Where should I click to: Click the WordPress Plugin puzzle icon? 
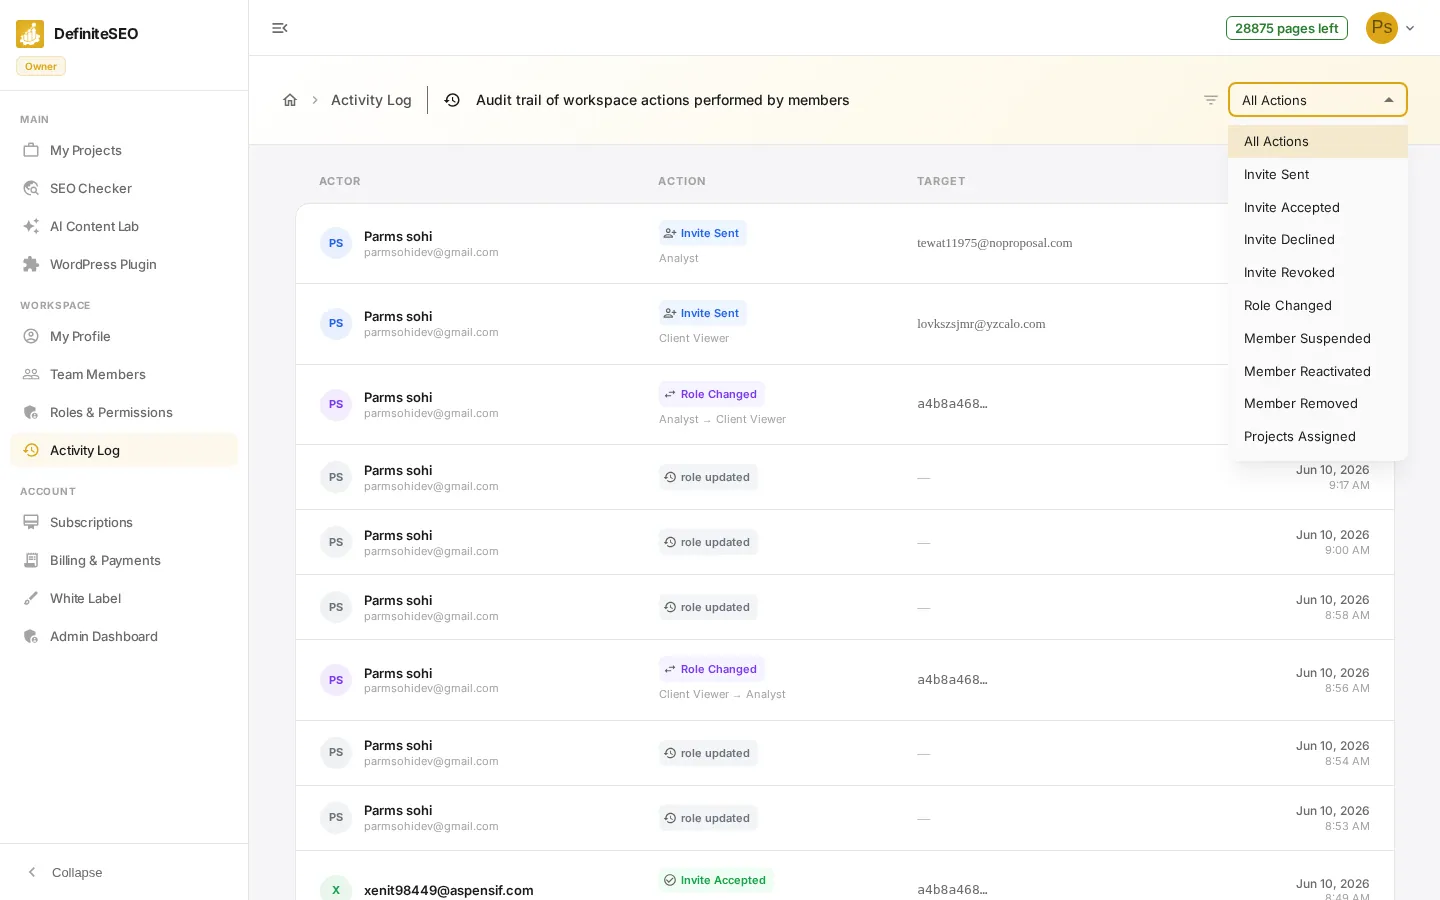(31, 264)
